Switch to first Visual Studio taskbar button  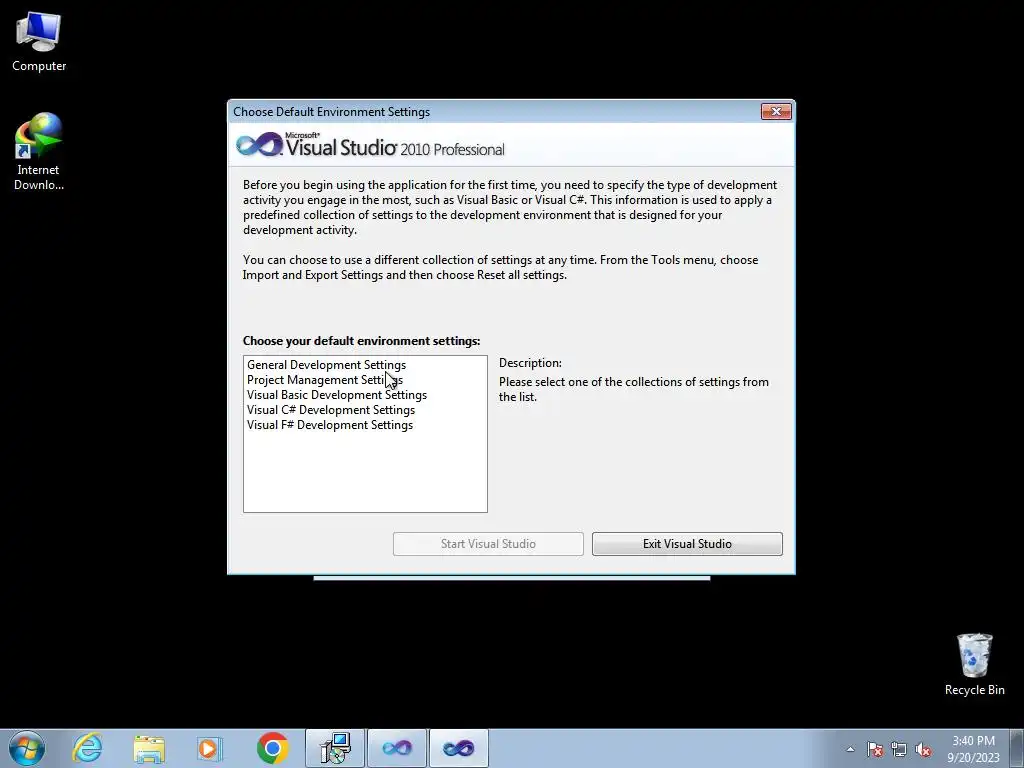pos(397,748)
